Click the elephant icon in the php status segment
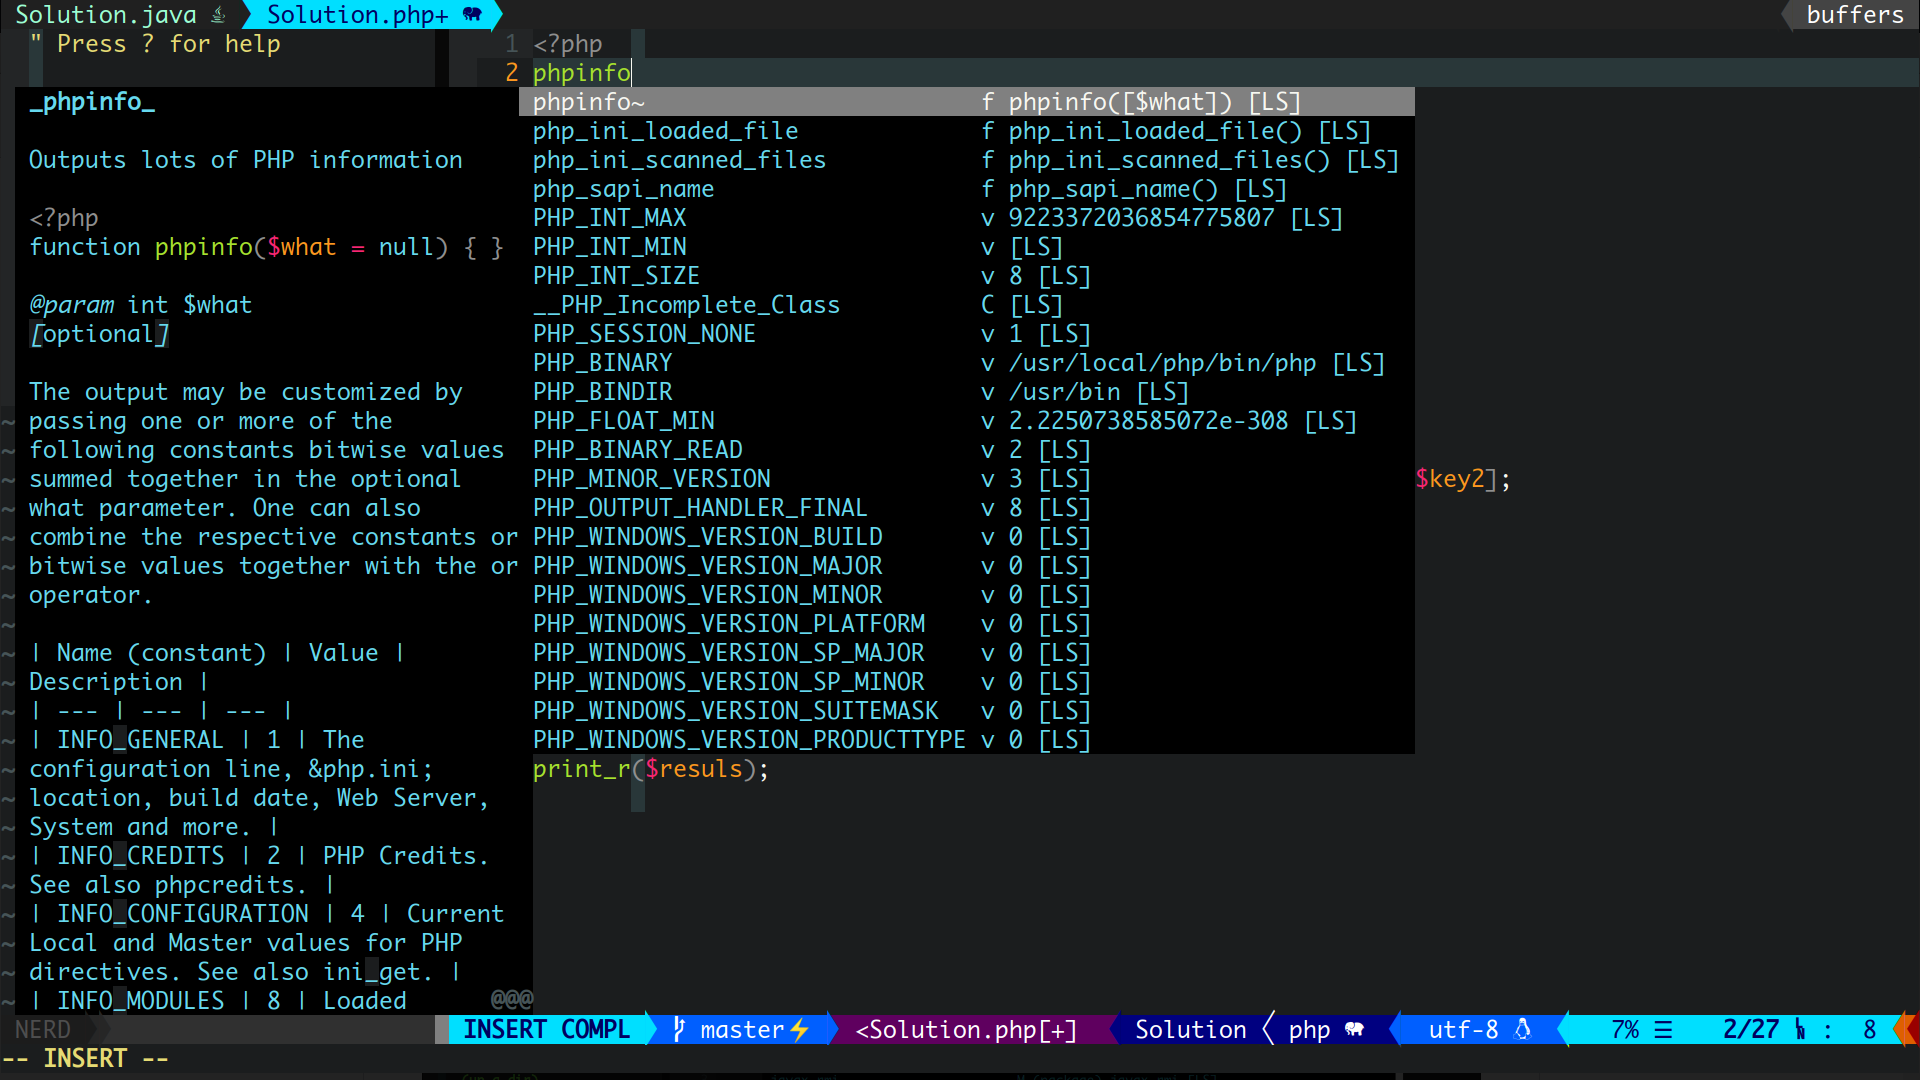 click(x=1355, y=1029)
